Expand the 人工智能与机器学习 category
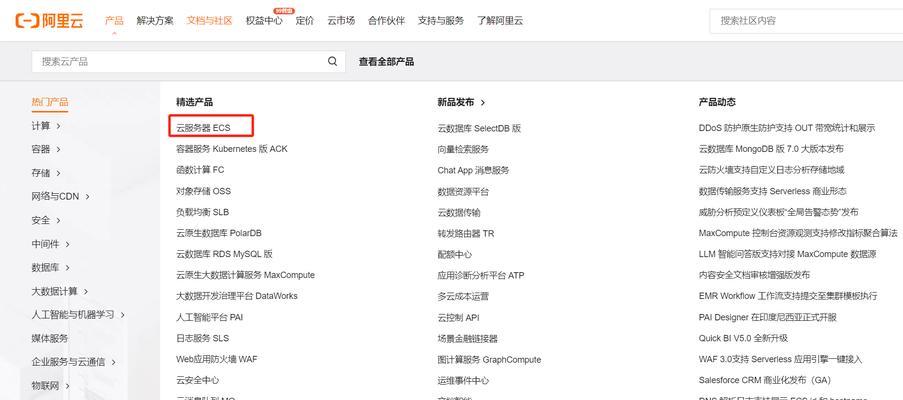This screenshot has height=400, width=903. point(78,315)
